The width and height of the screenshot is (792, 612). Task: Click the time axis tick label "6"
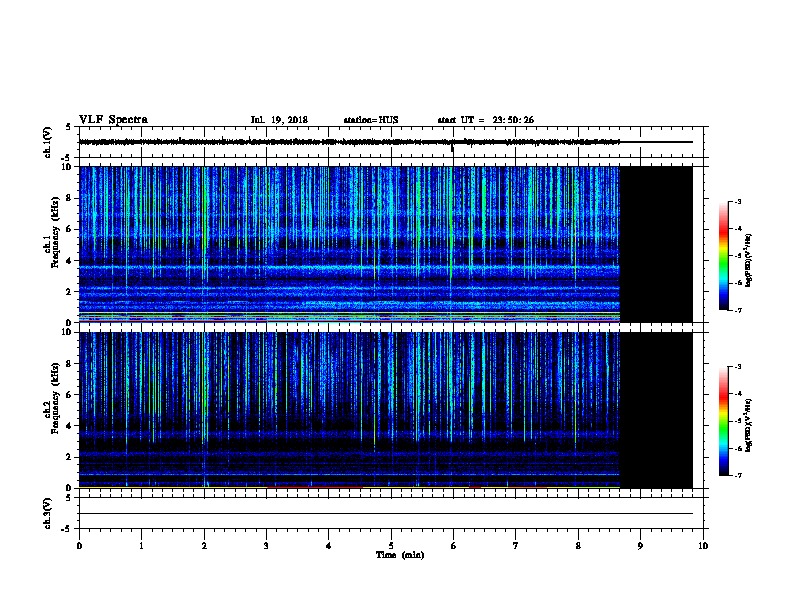pos(453,546)
